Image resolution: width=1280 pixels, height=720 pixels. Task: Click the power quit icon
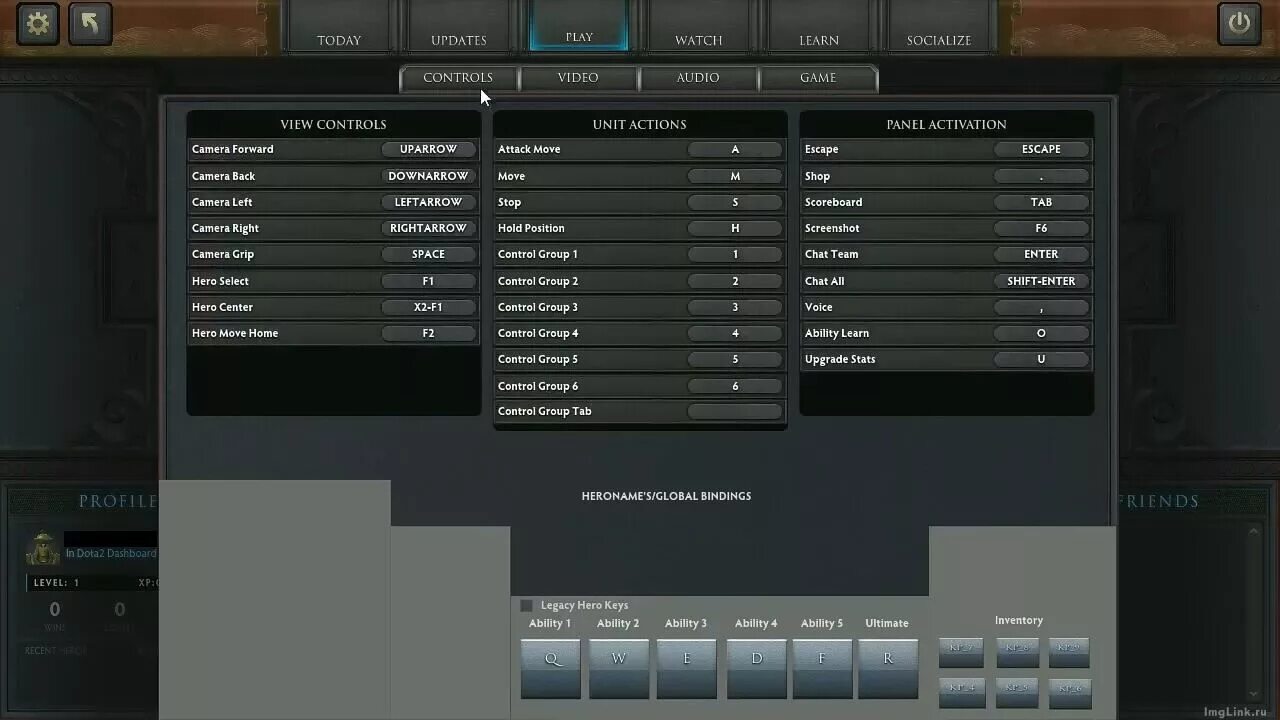pyautogui.click(x=1239, y=24)
